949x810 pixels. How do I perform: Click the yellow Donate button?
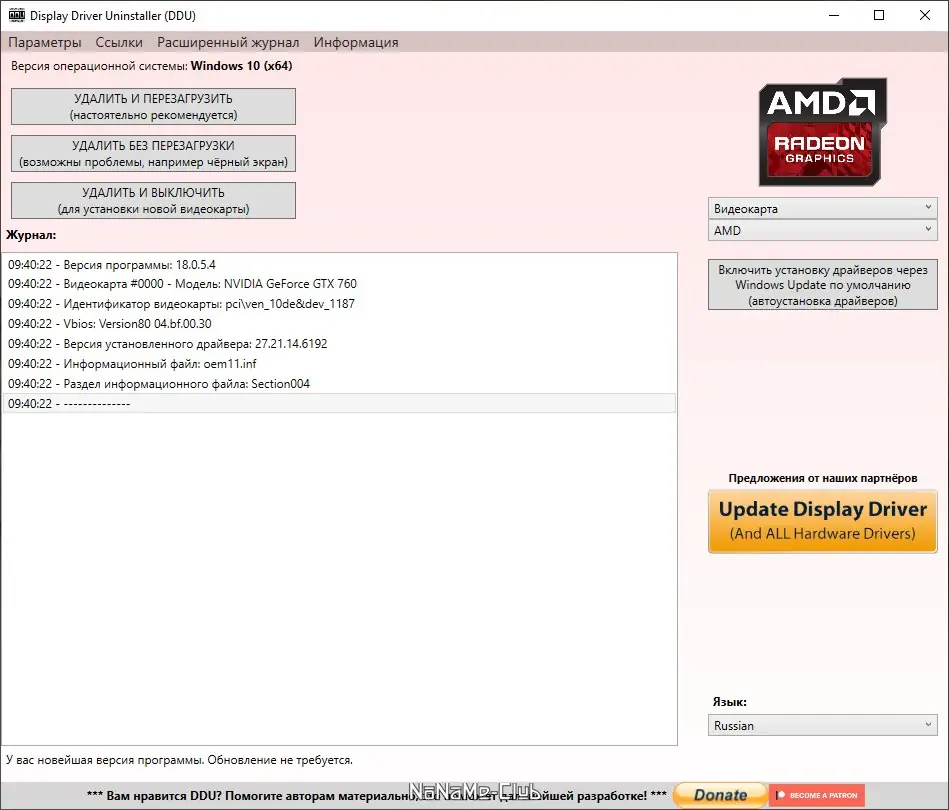[x=720, y=795]
